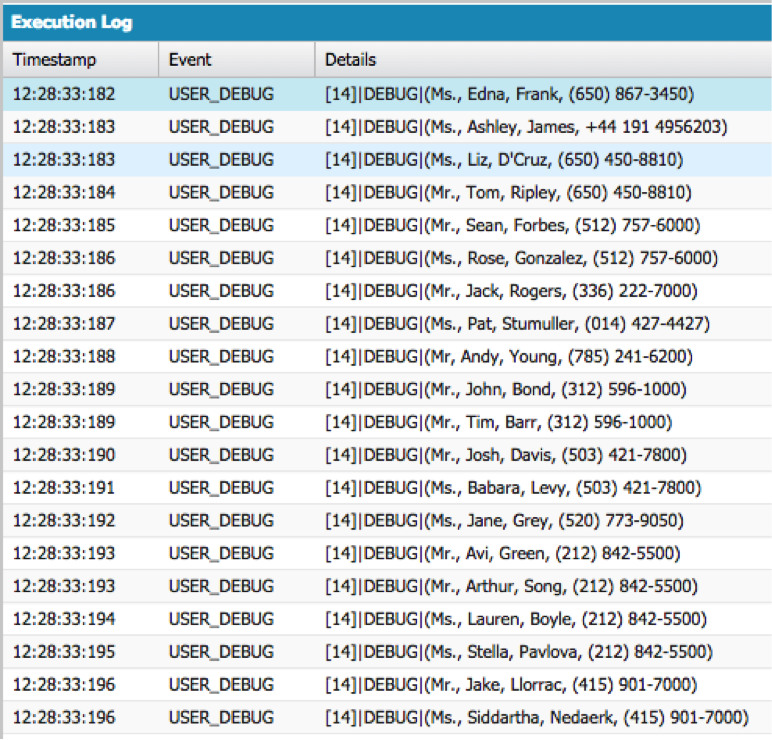Click timestamp 12:28:33:185
Screen dimensions: 772x740
[x=64, y=225]
